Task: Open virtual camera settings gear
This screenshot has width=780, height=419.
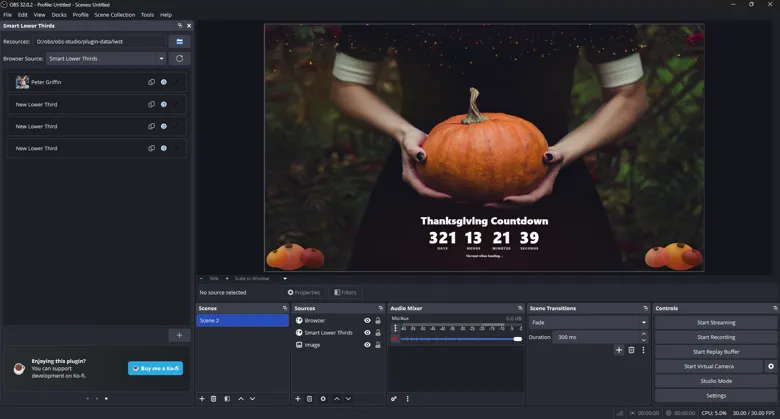Action: [x=771, y=366]
